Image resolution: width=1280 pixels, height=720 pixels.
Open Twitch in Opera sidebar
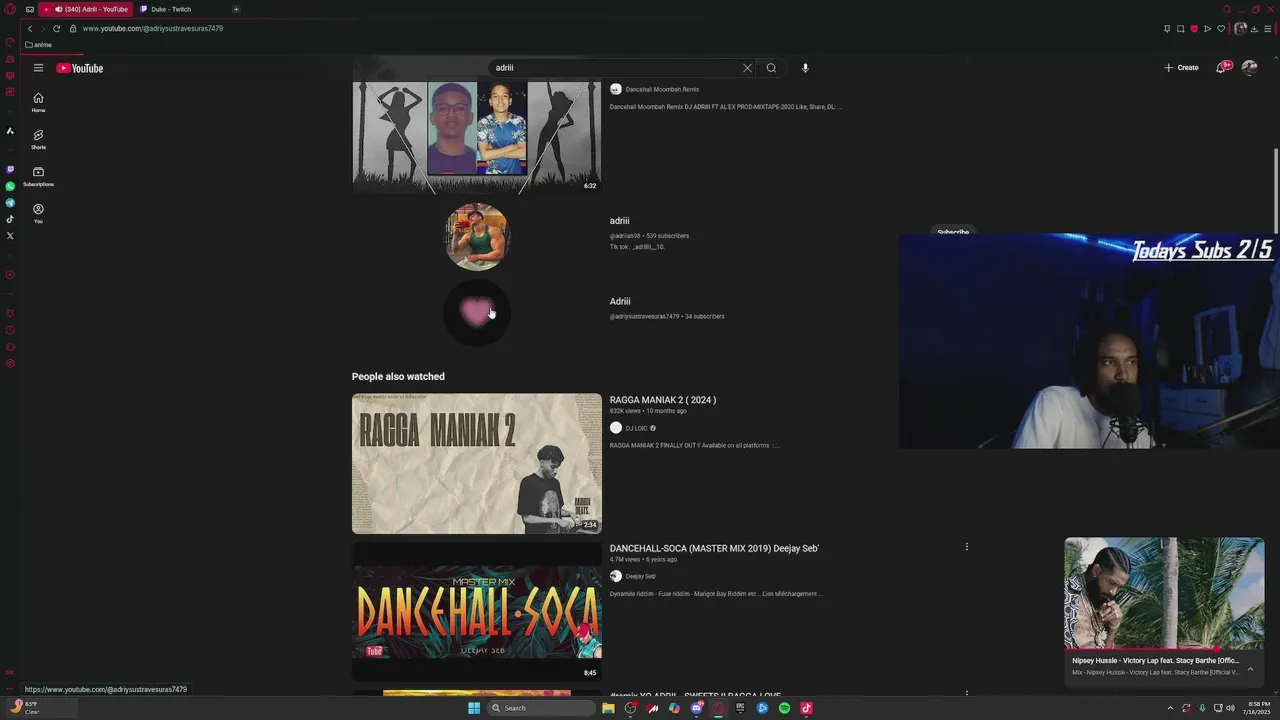pos(10,169)
